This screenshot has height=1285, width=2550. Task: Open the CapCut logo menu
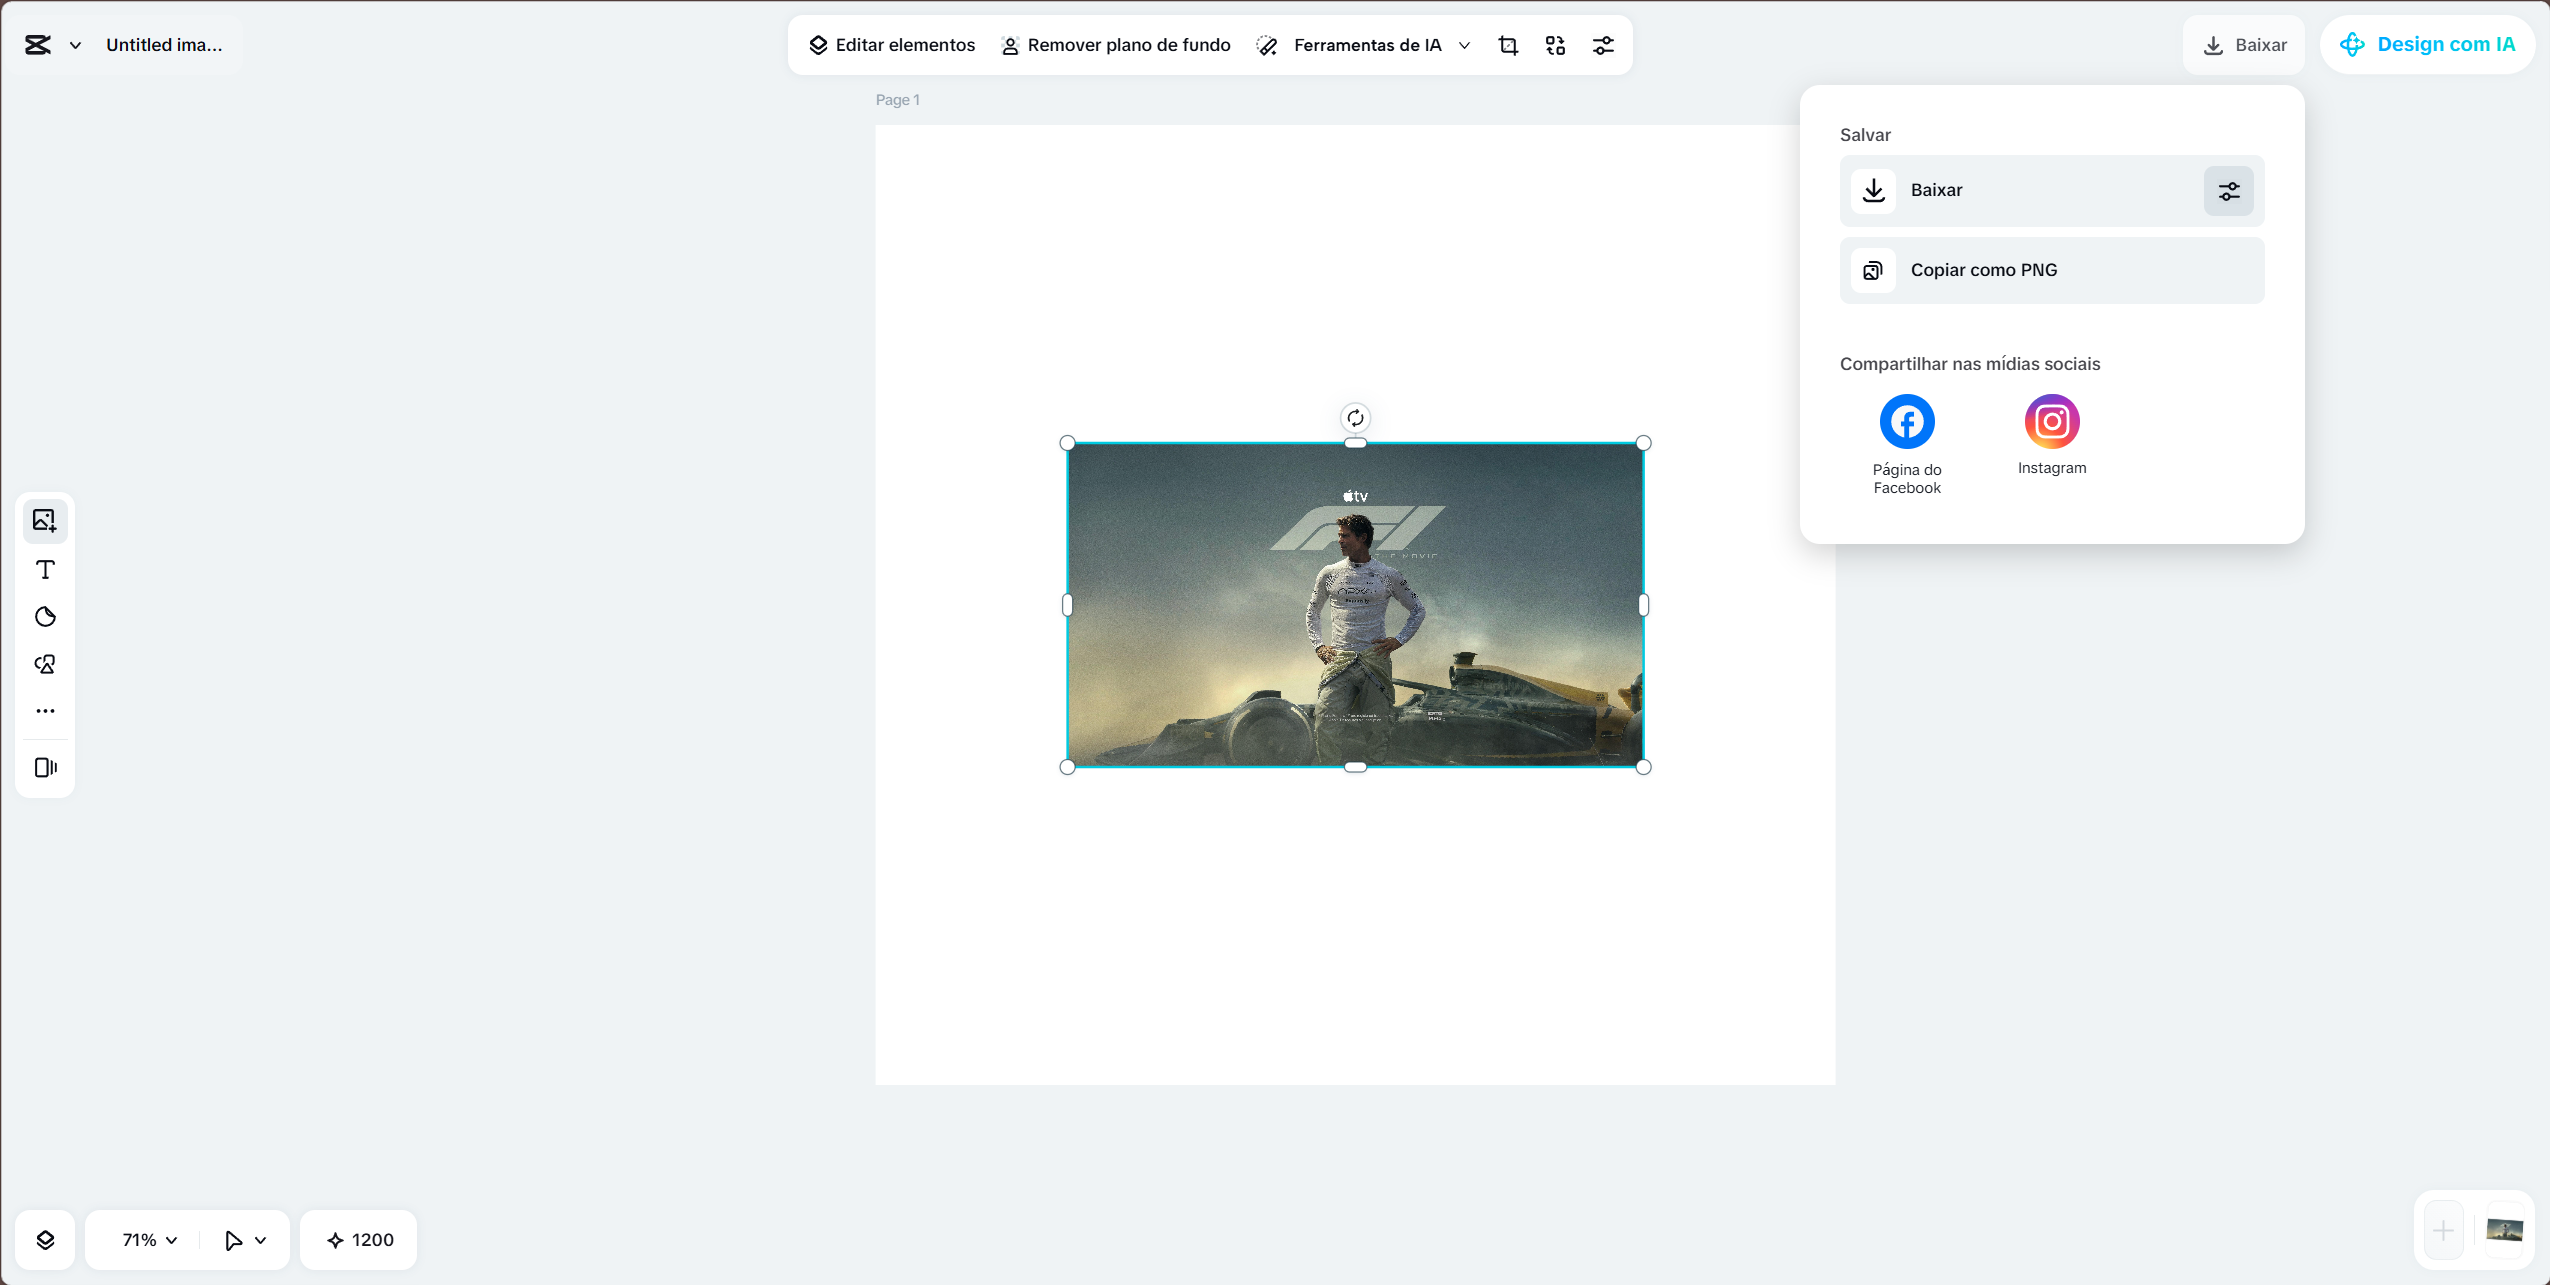click(38, 45)
